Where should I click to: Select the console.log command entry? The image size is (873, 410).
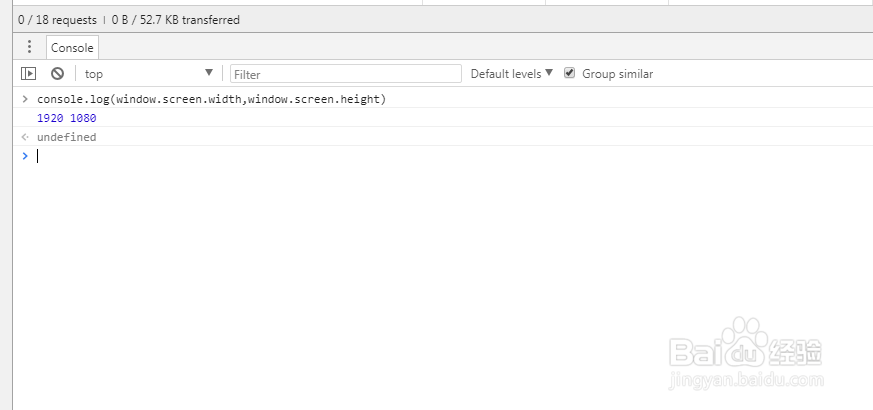tap(211, 99)
